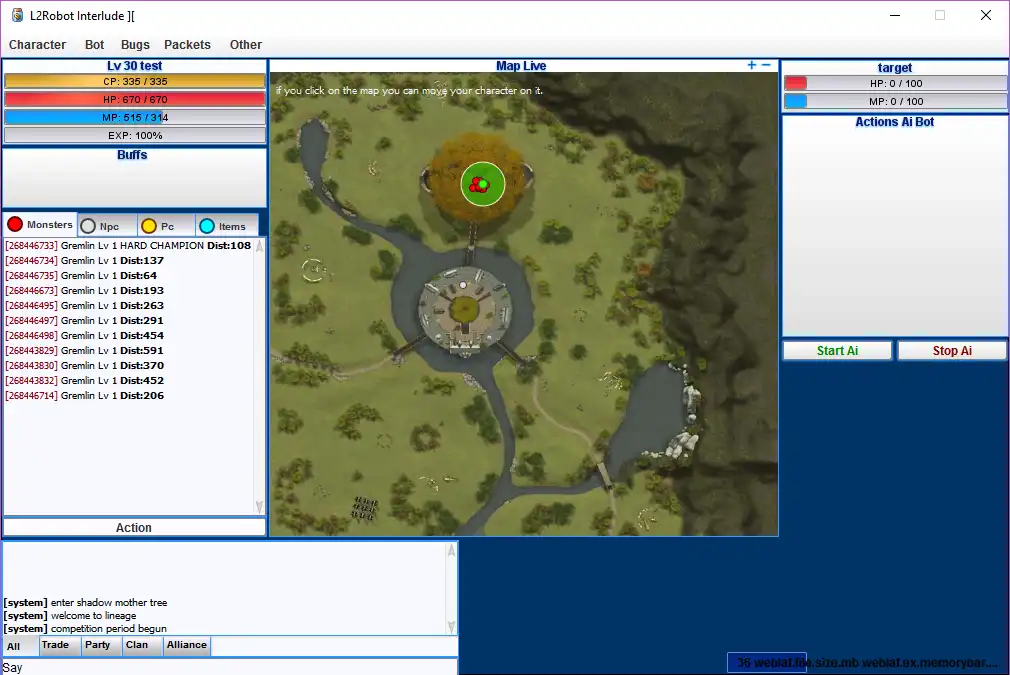
Task: Select Gremlin row with Dist:452
Action: 128,381
